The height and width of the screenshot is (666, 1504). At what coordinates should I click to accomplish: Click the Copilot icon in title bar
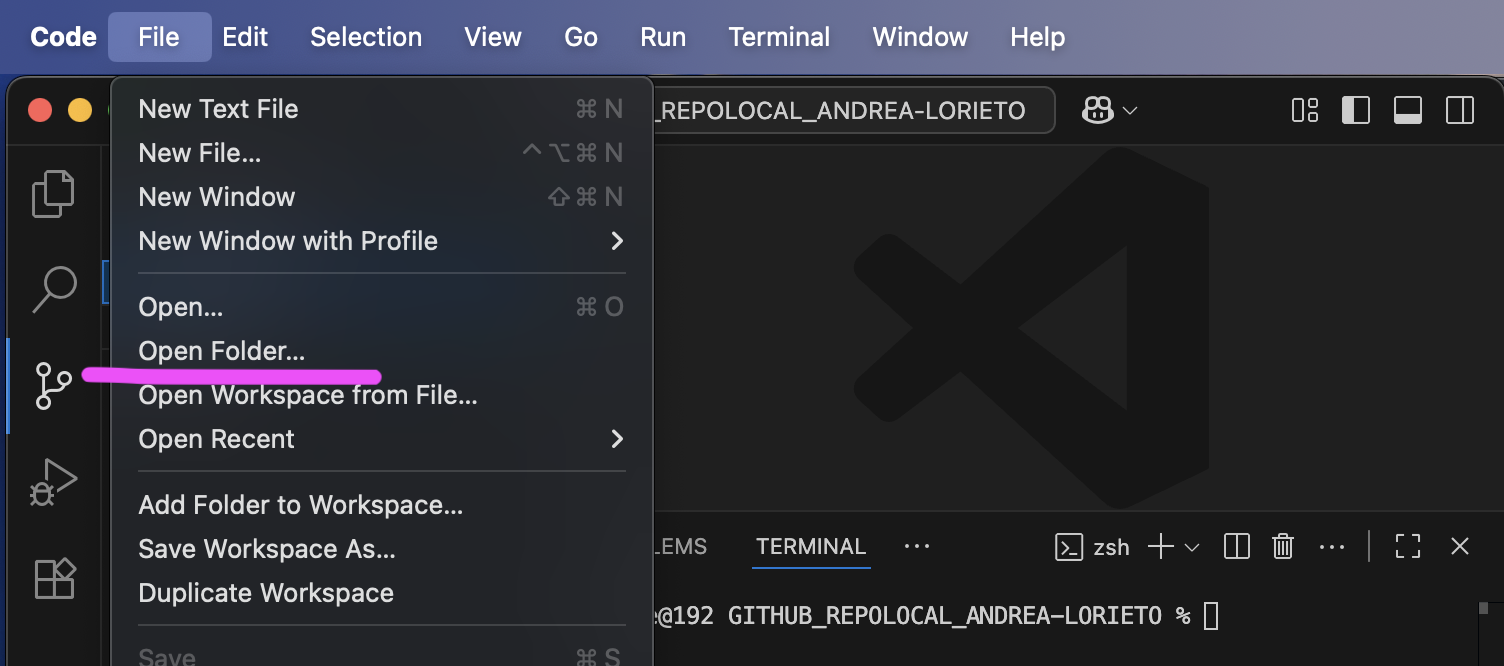(1098, 110)
